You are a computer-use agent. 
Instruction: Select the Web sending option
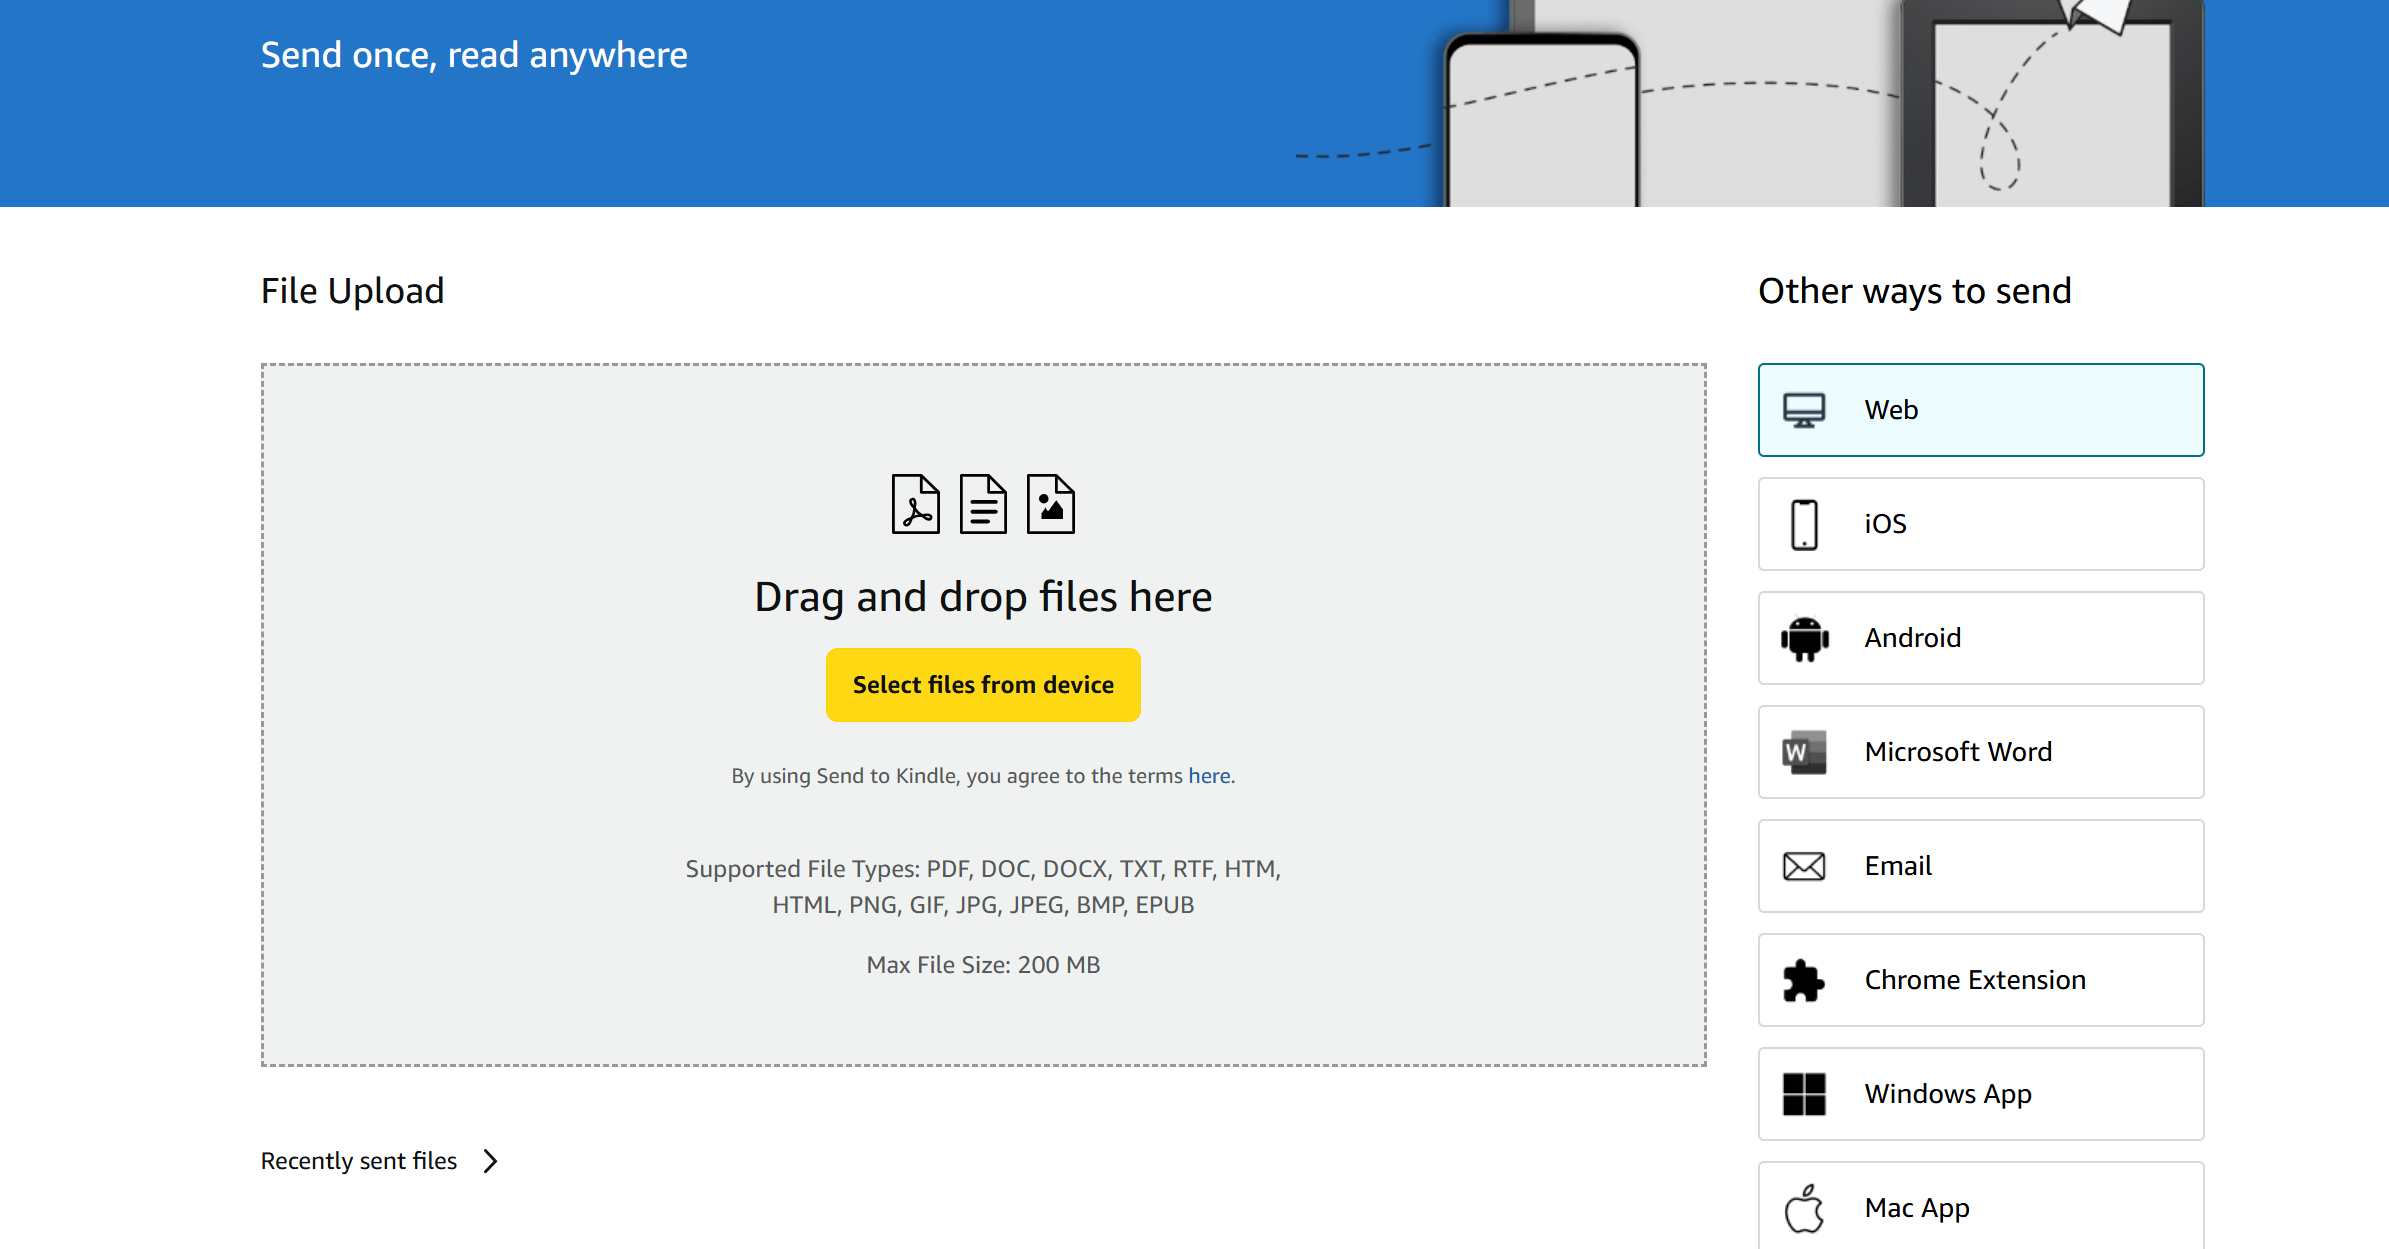(1981, 410)
